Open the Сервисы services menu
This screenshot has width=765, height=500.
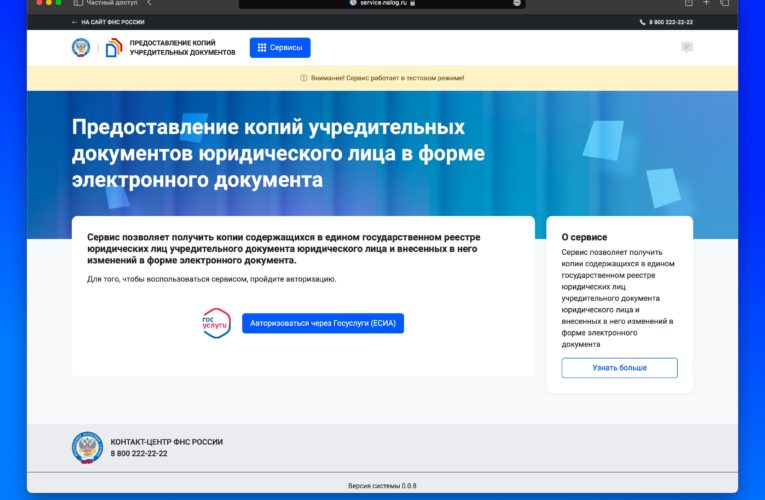[x=280, y=48]
